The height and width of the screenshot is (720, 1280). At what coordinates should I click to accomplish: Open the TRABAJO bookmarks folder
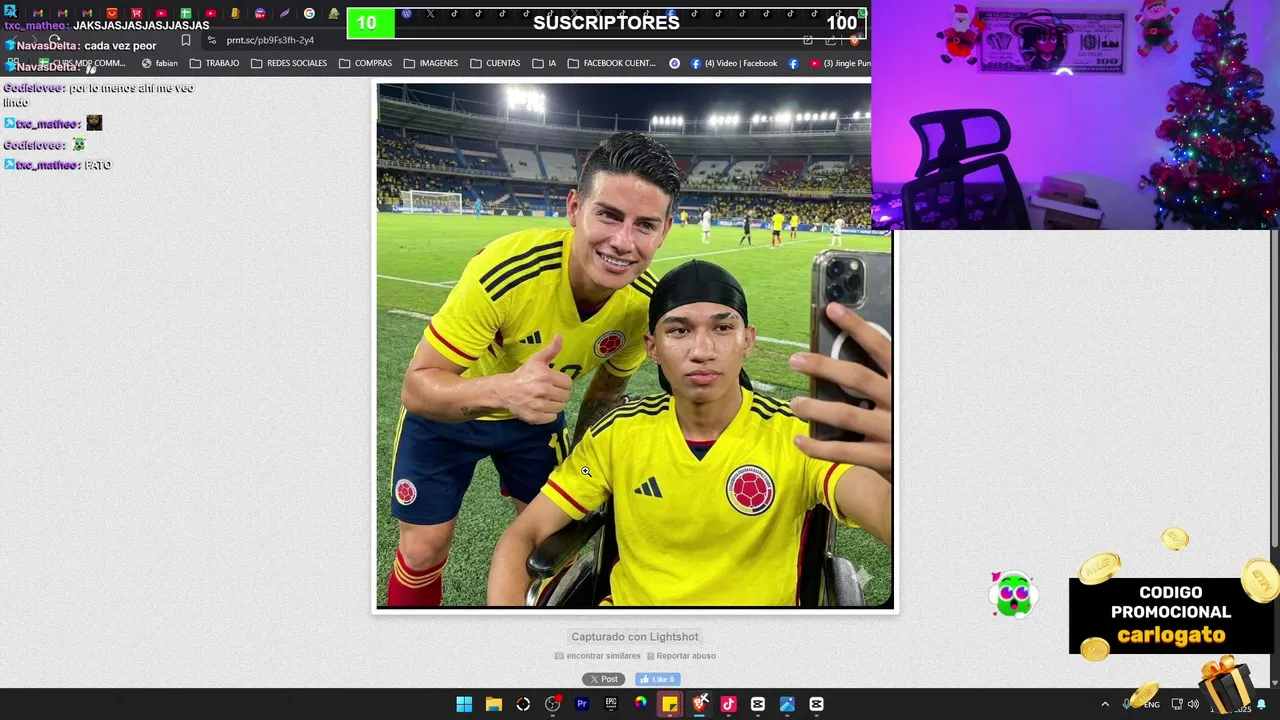click(214, 63)
